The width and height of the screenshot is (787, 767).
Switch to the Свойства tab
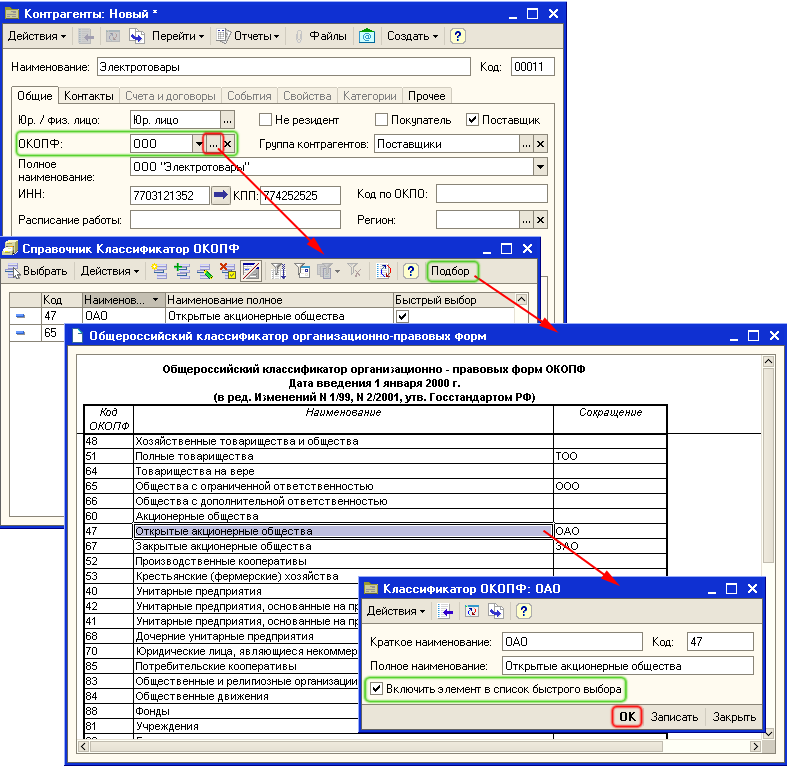[307, 96]
